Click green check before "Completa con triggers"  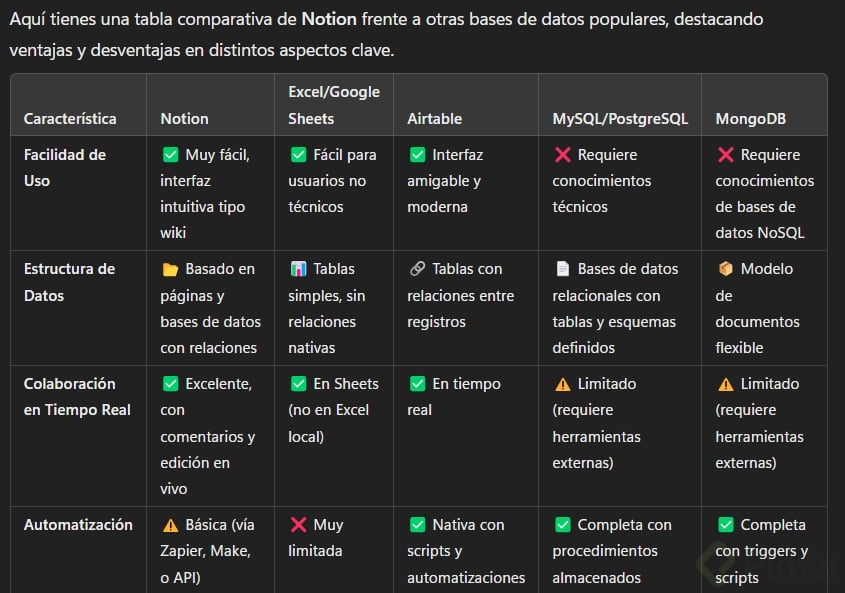tap(725, 525)
